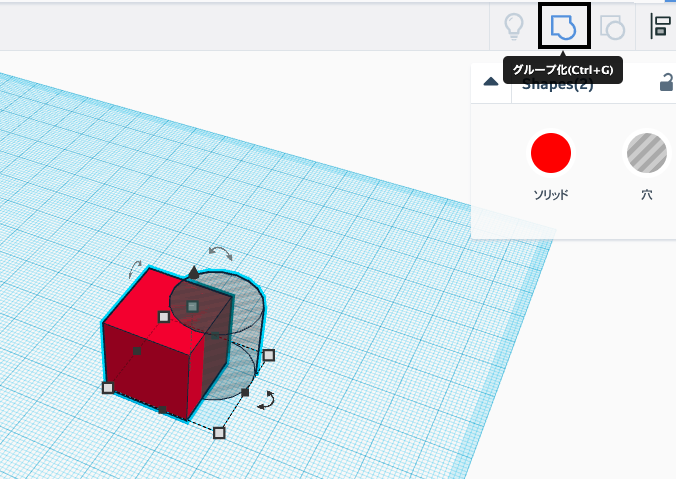Click the ソリッド text label
This screenshot has width=676, height=479.
pos(550,195)
